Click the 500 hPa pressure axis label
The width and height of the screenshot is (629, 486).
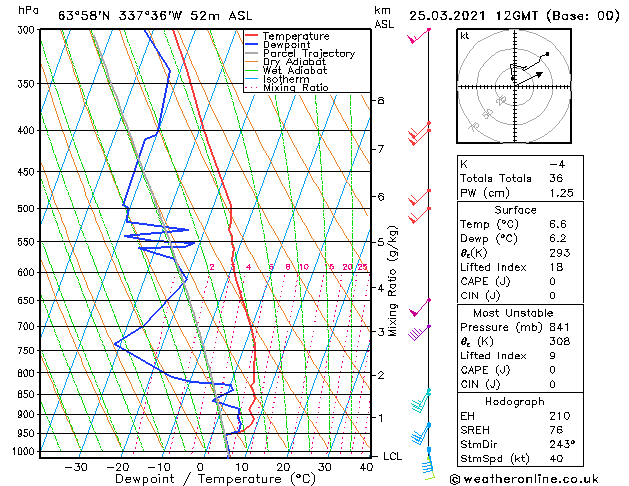(26, 209)
